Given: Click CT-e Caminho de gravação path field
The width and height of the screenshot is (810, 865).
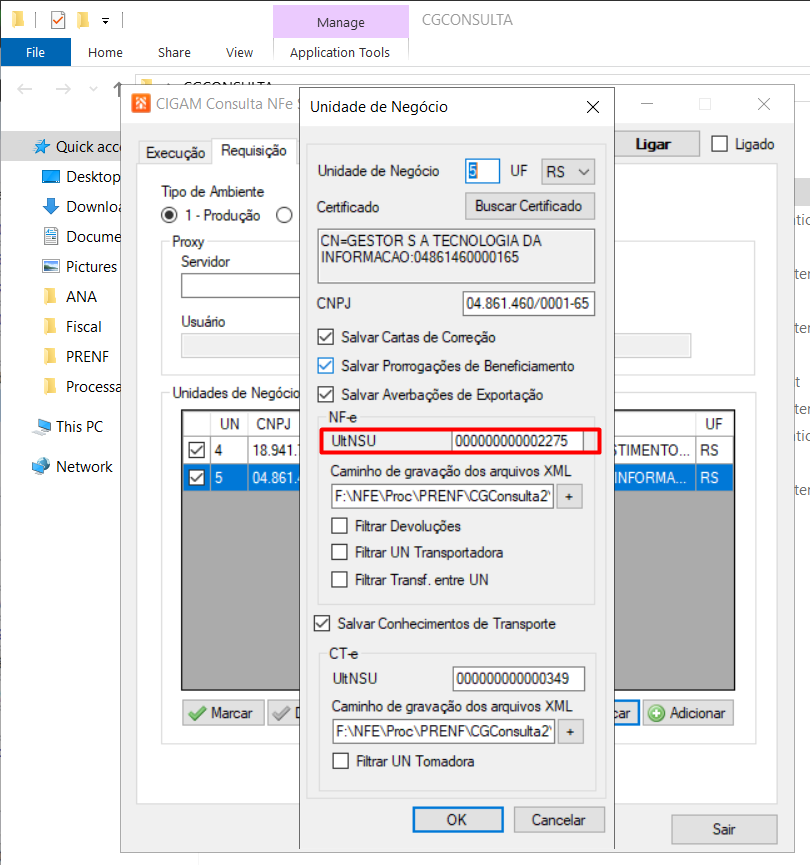Looking at the screenshot, I should point(443,731).
